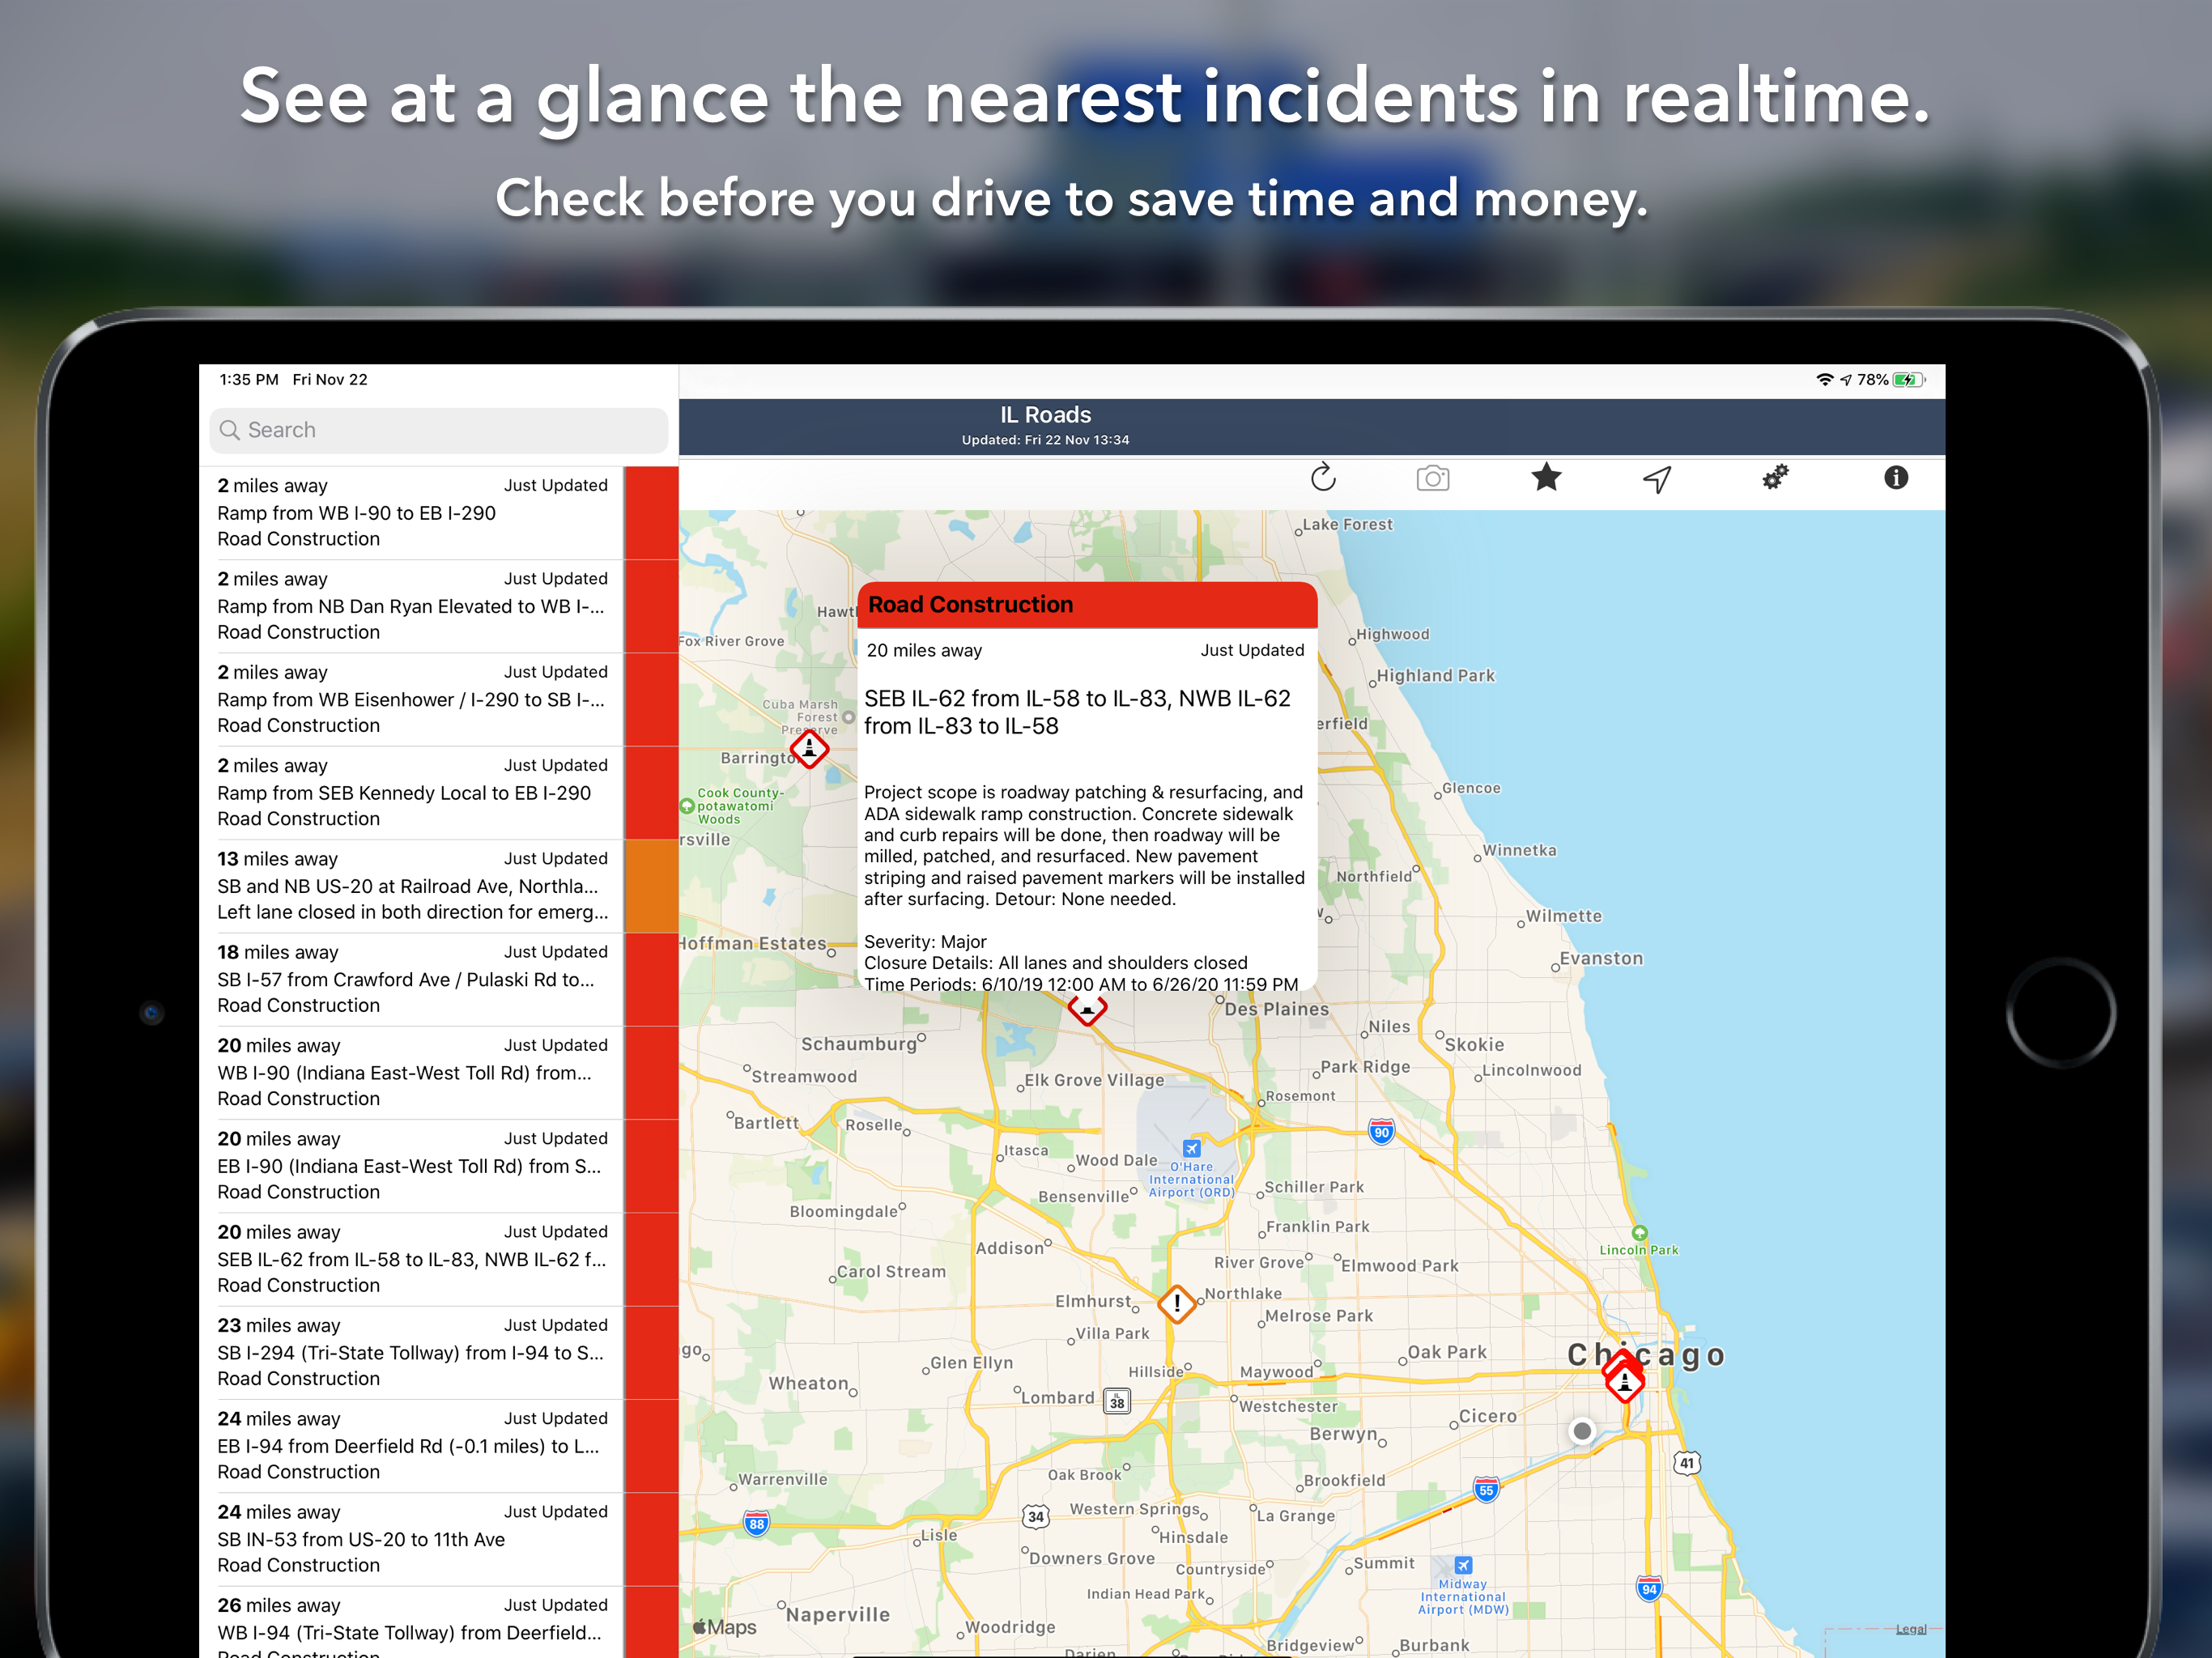The height and width of the screenshot is (1658, 2212).
Task: Tap the location arrow icon
Action: click(1657, 479)
